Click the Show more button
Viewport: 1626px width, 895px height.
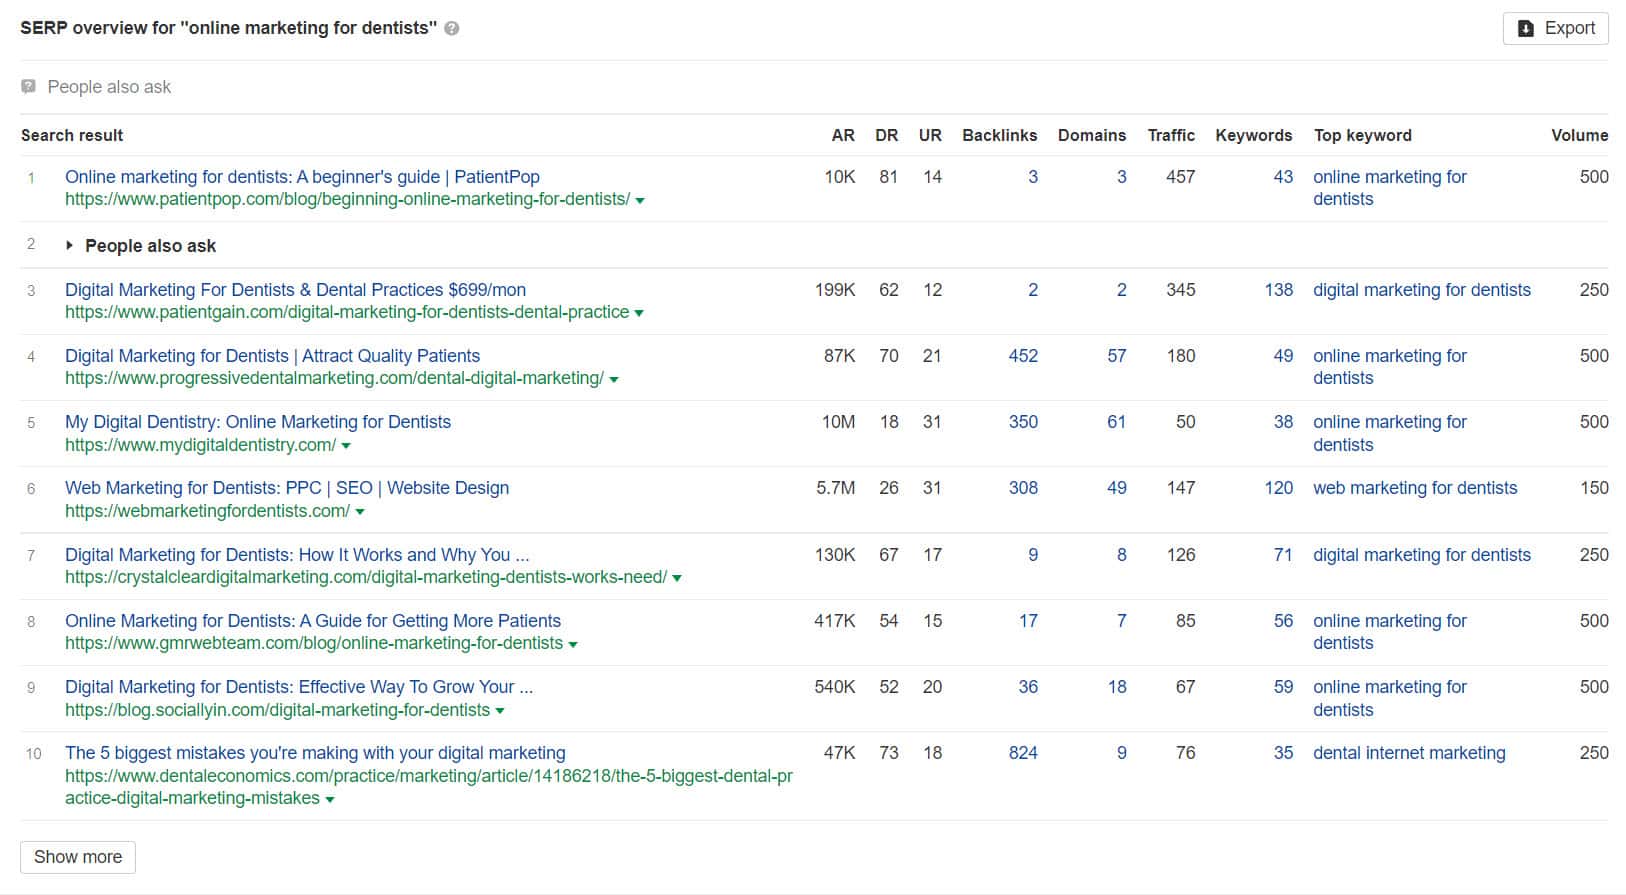click(x=78, y=857)
